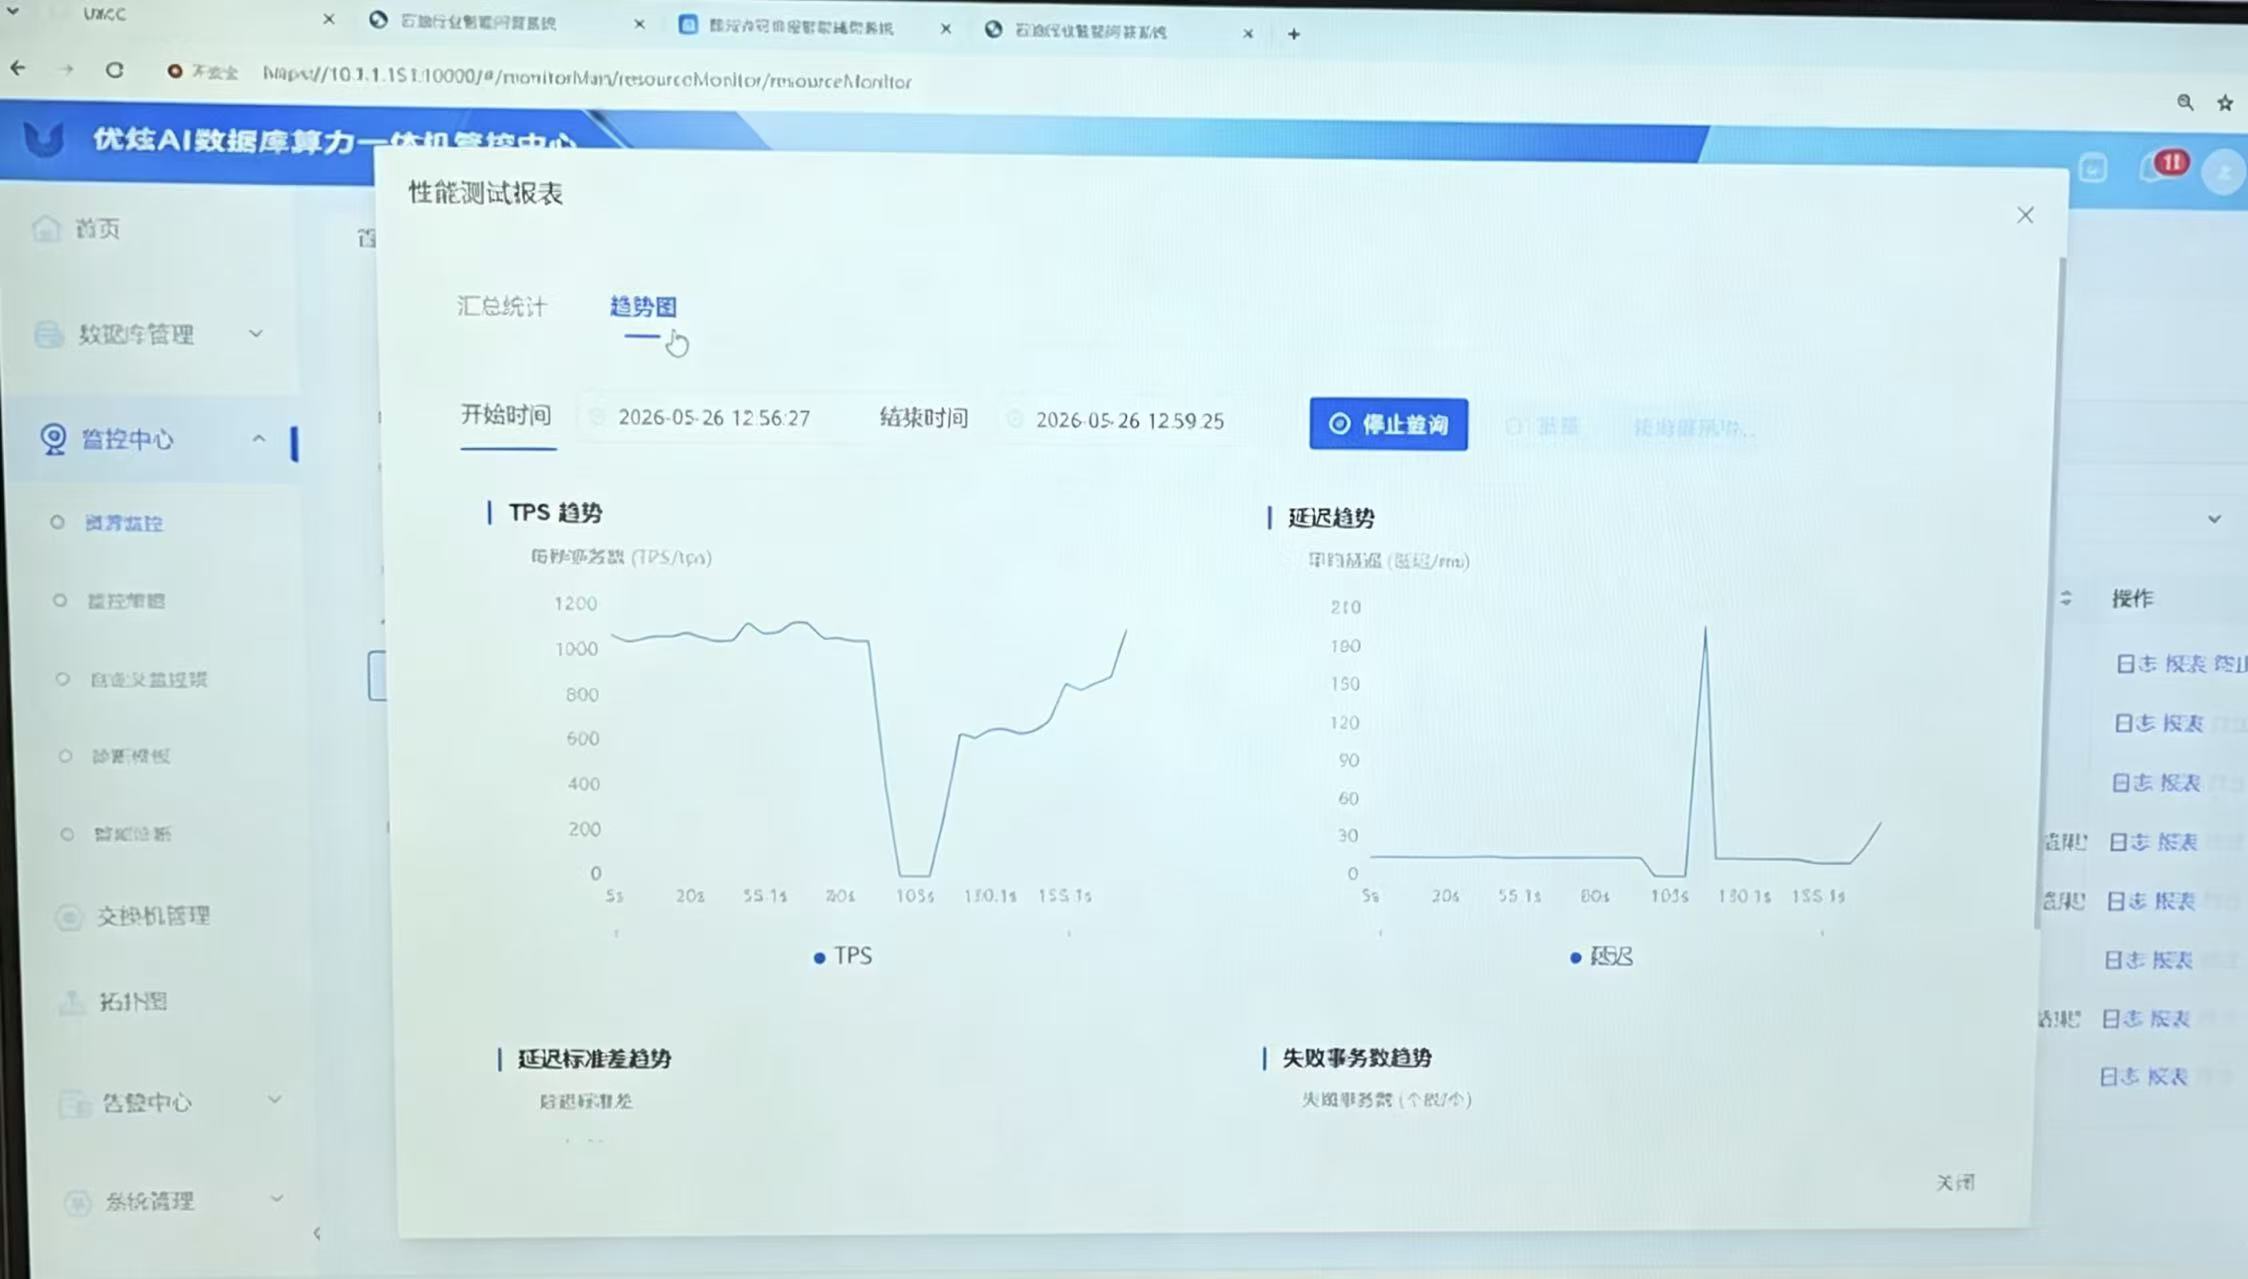
Task: Open 智能诊断 in the sidebar
Action: [133, 834]
